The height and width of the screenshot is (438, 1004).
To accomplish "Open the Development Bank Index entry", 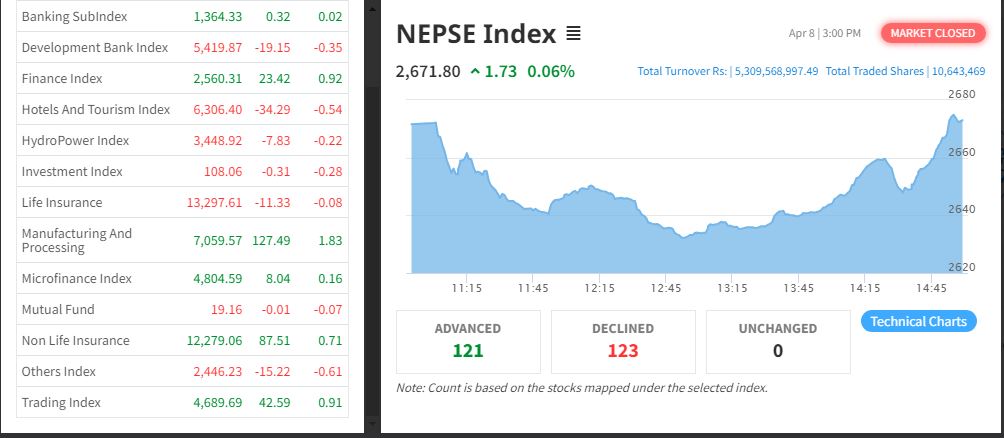I will click(182, 47).
